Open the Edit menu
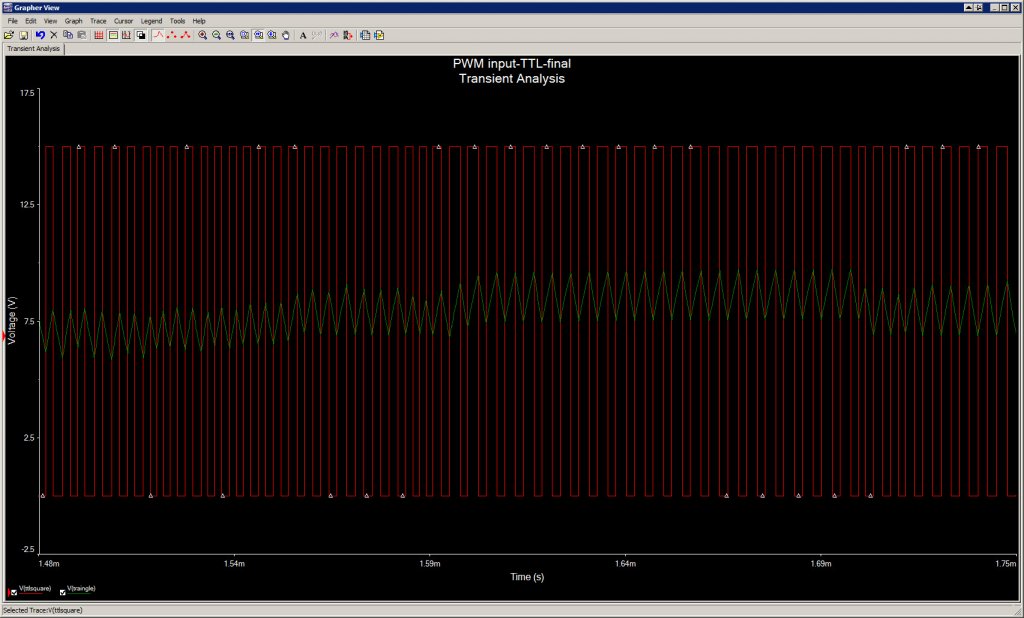This screenshot has width=1024, height=618. [31, 21]
